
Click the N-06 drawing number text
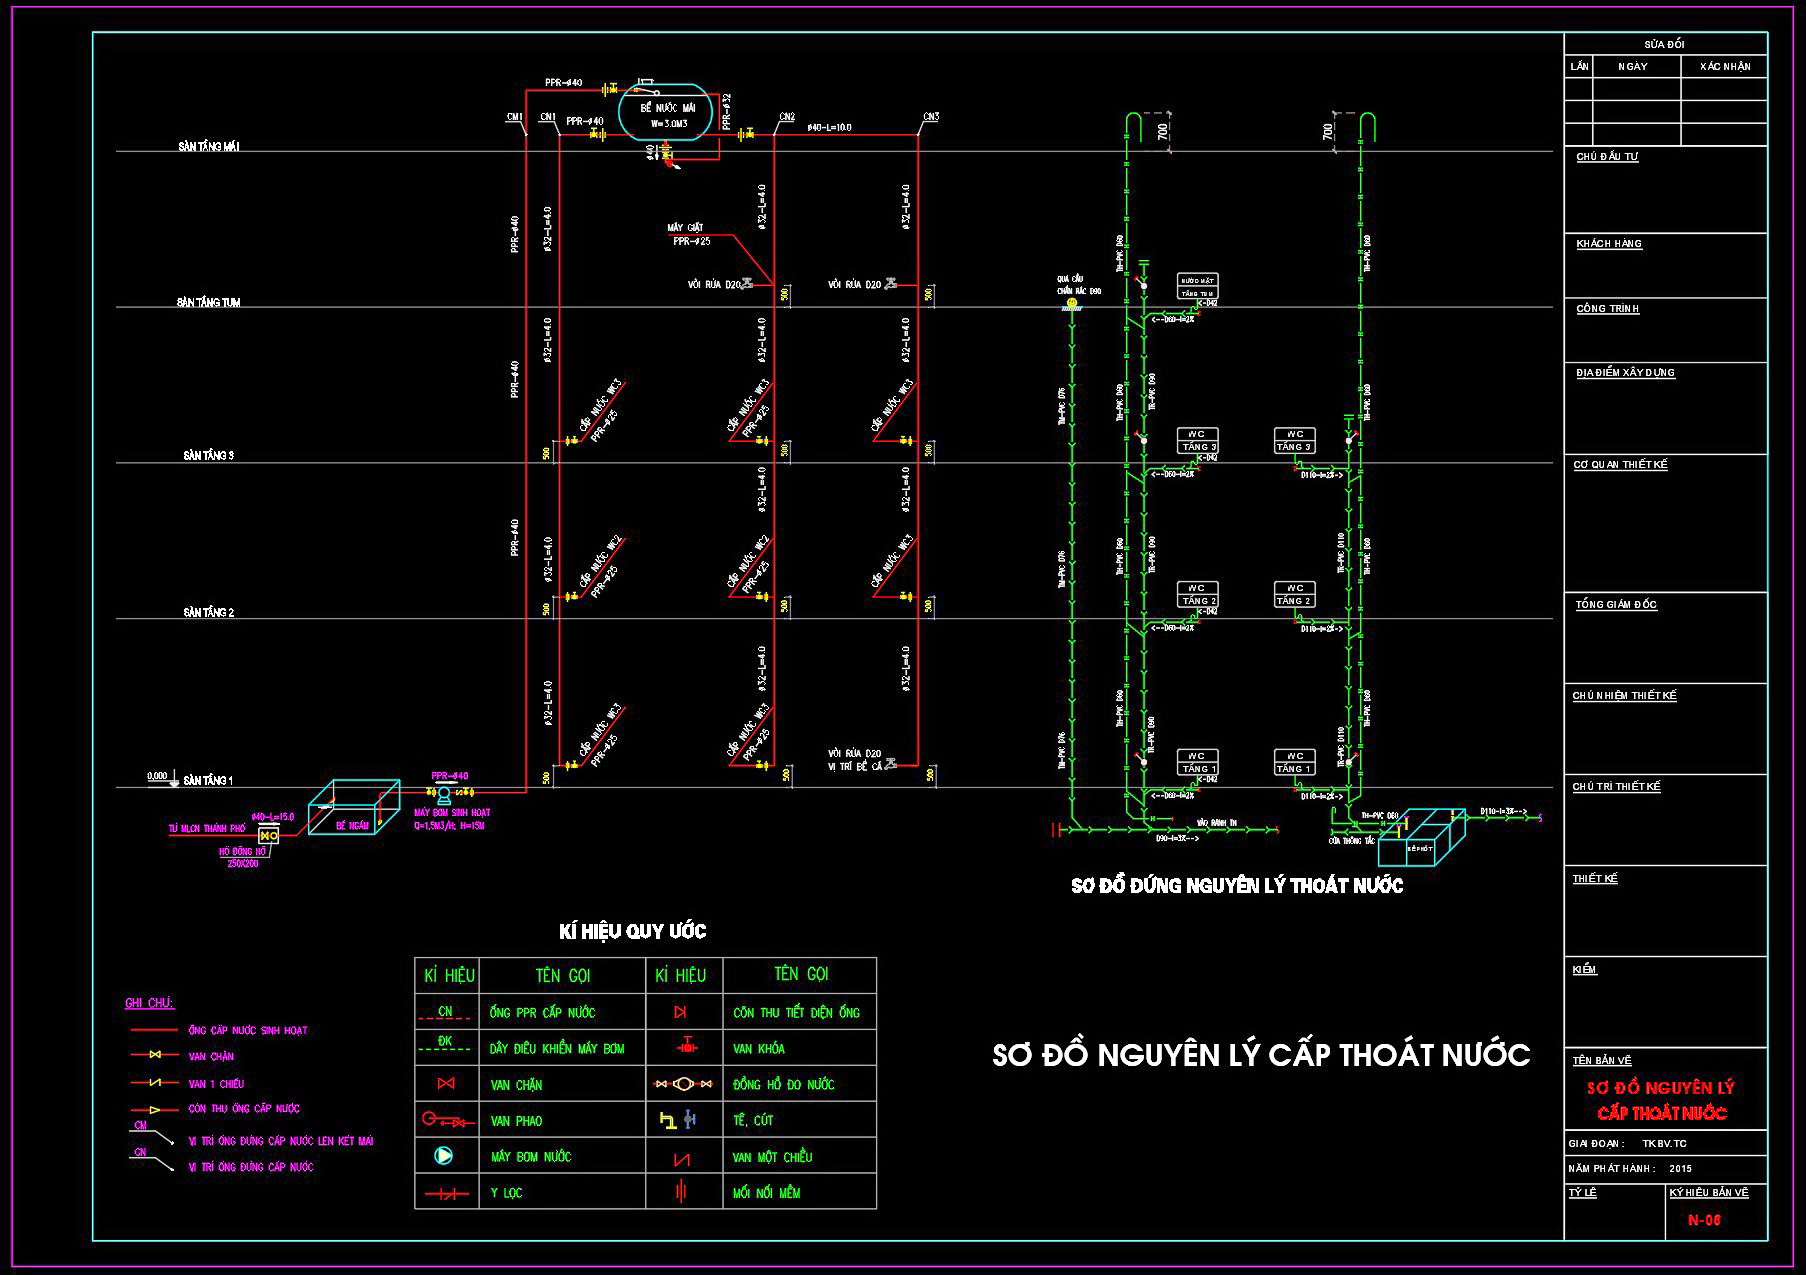(x=1704, y=1220)
